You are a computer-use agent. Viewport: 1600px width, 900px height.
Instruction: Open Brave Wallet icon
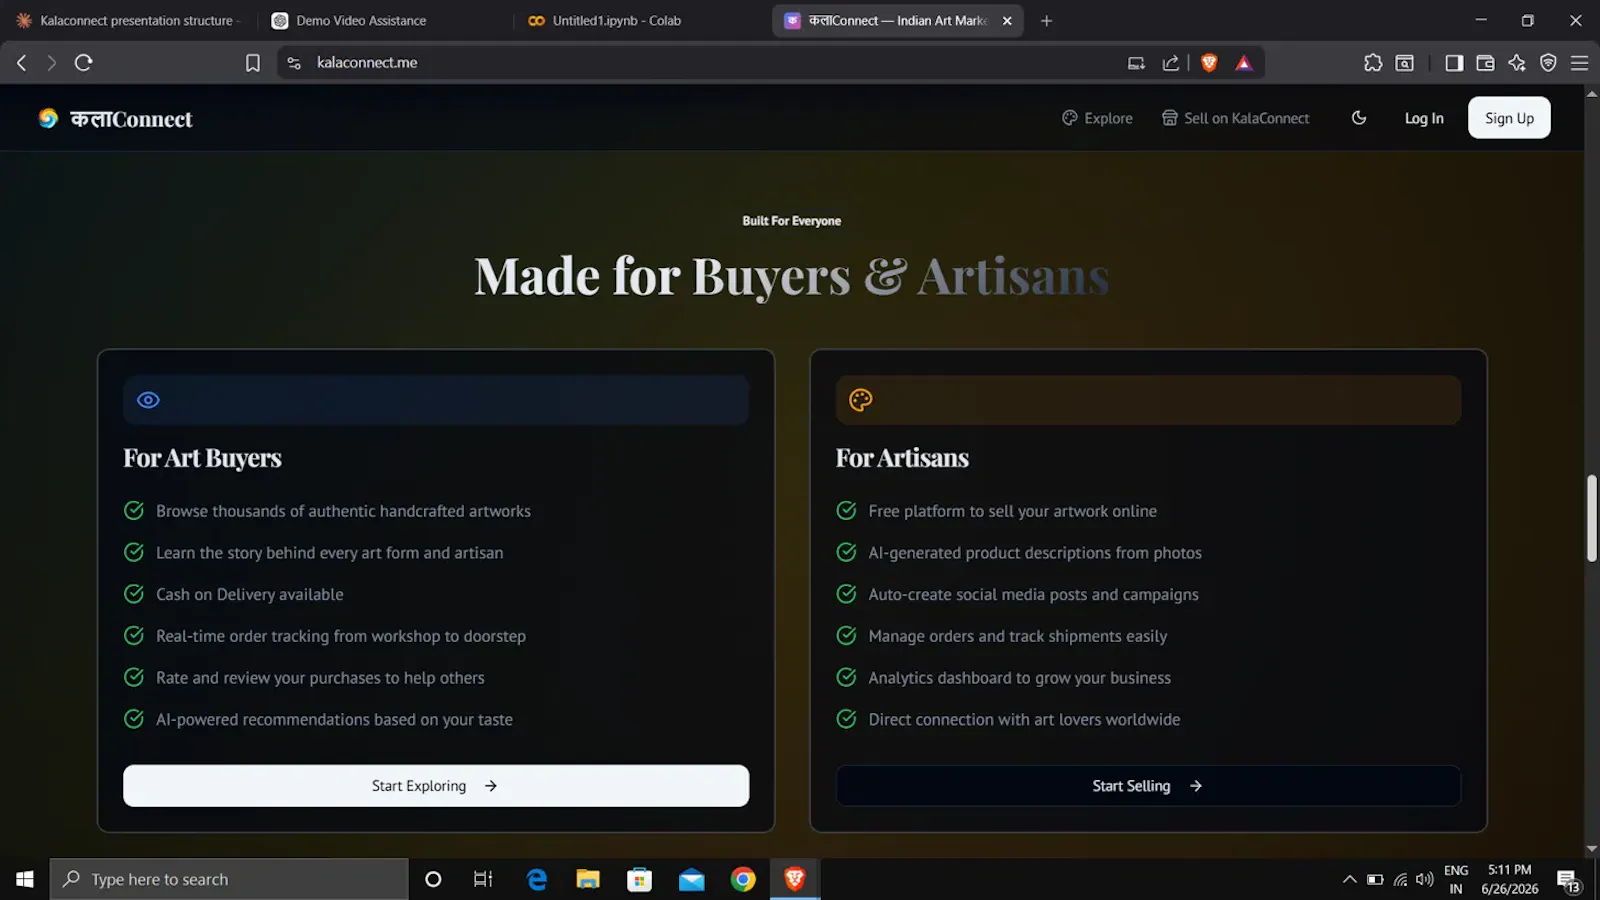tap(1485, 63)
